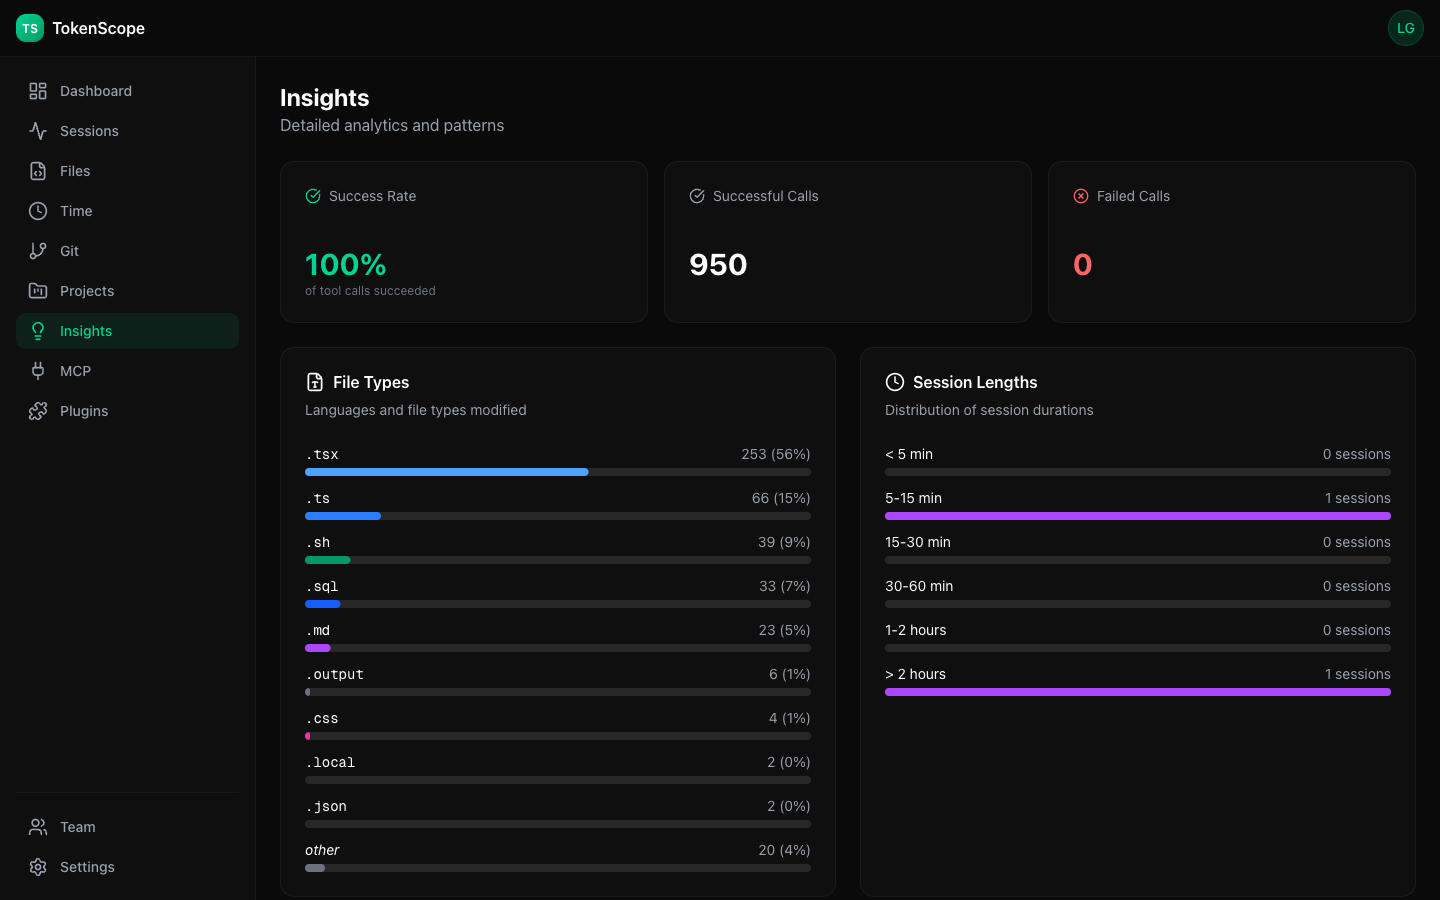Open the Time clock icon

click(38, 211)
